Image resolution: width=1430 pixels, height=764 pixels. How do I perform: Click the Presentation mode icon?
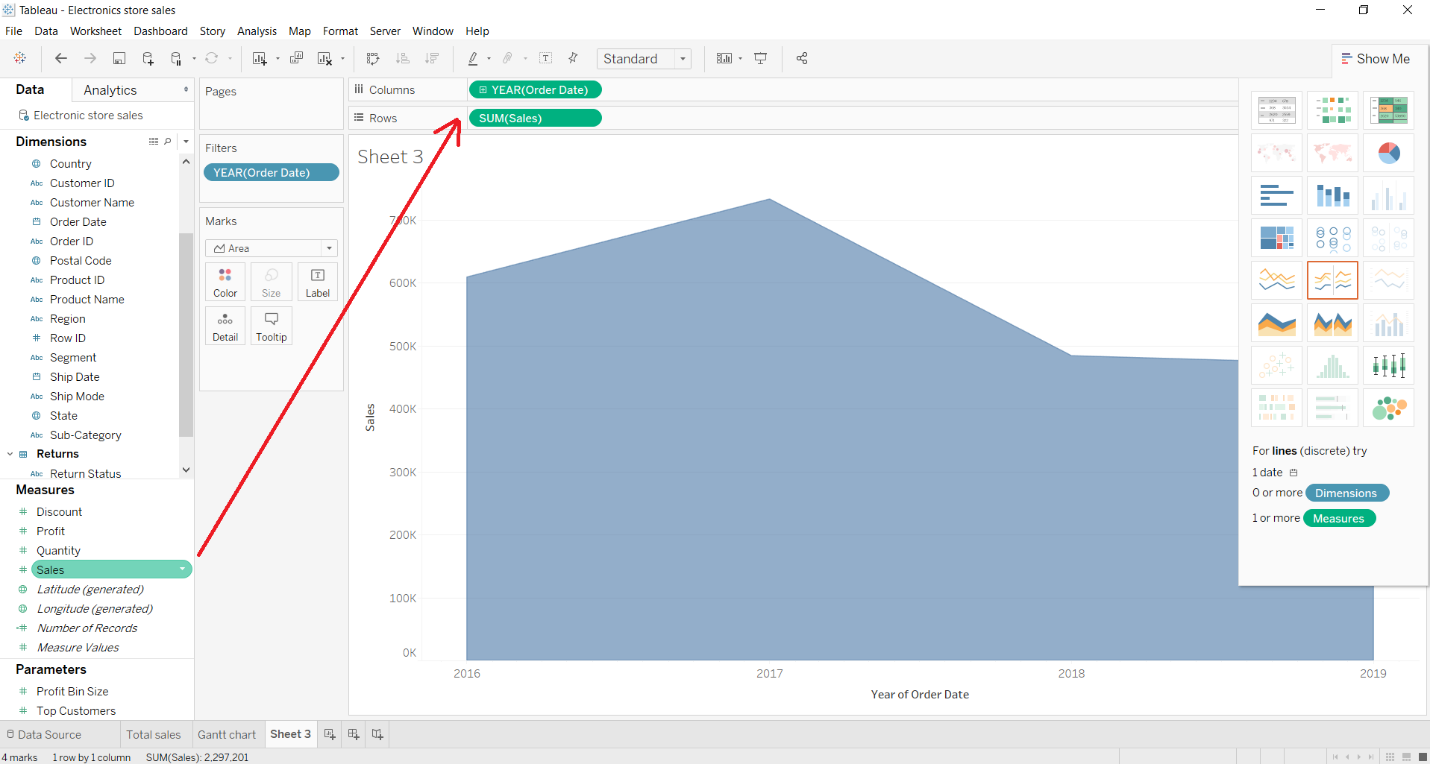click(761, 59)
